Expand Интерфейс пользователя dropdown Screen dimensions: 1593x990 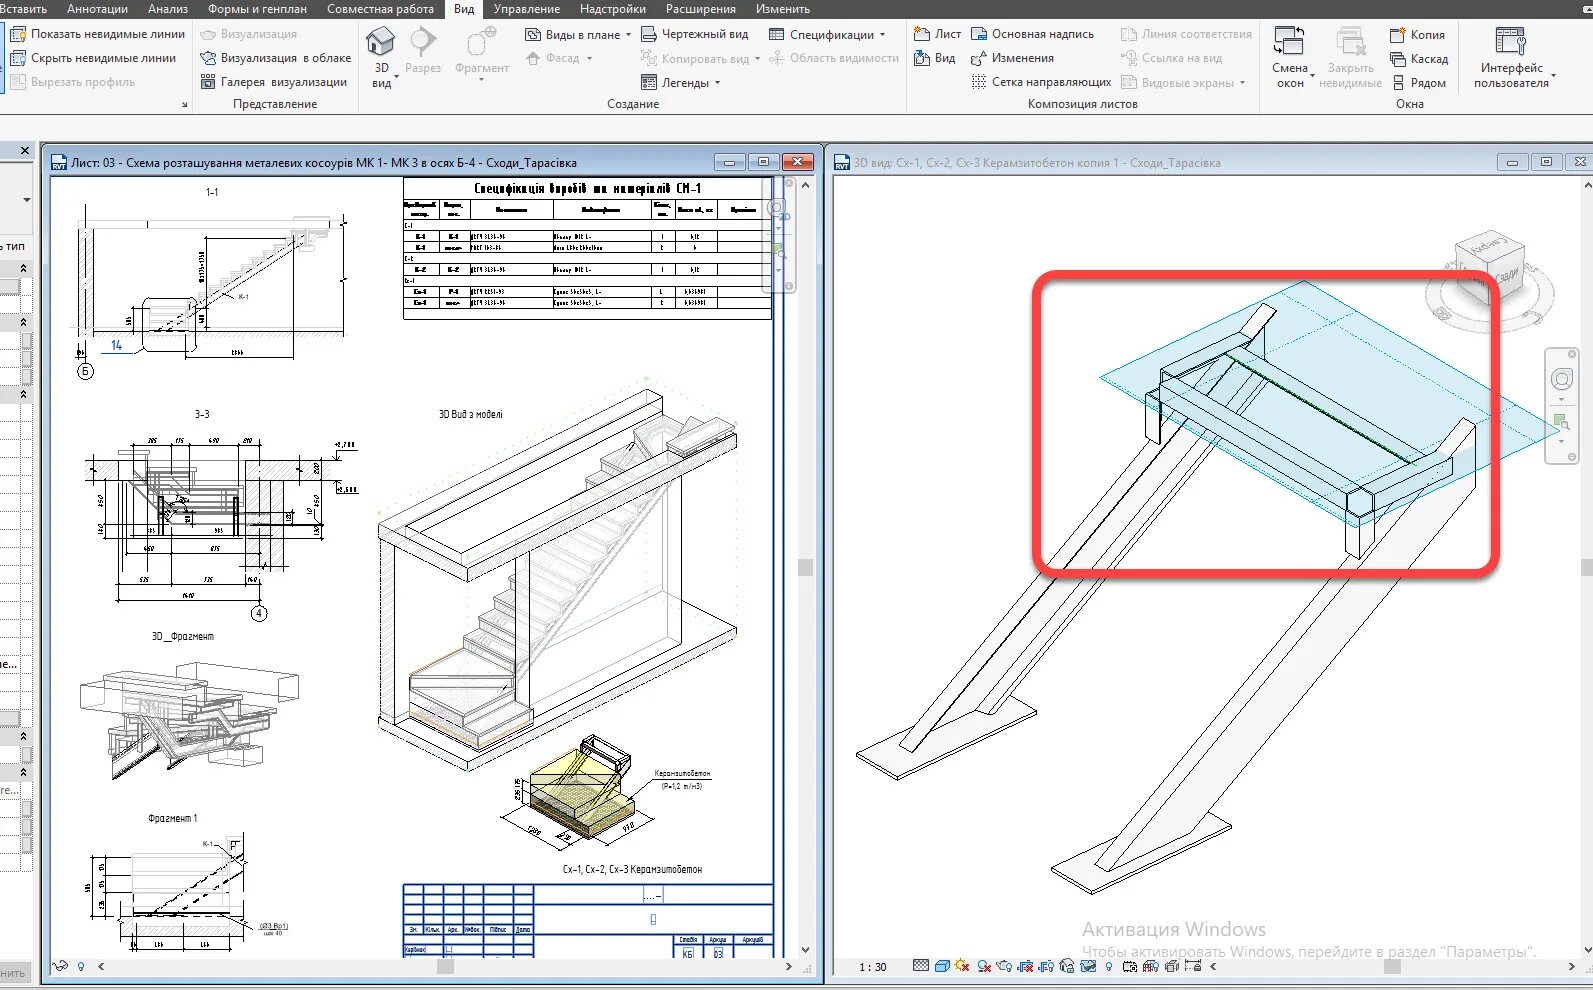point(1553,76)
